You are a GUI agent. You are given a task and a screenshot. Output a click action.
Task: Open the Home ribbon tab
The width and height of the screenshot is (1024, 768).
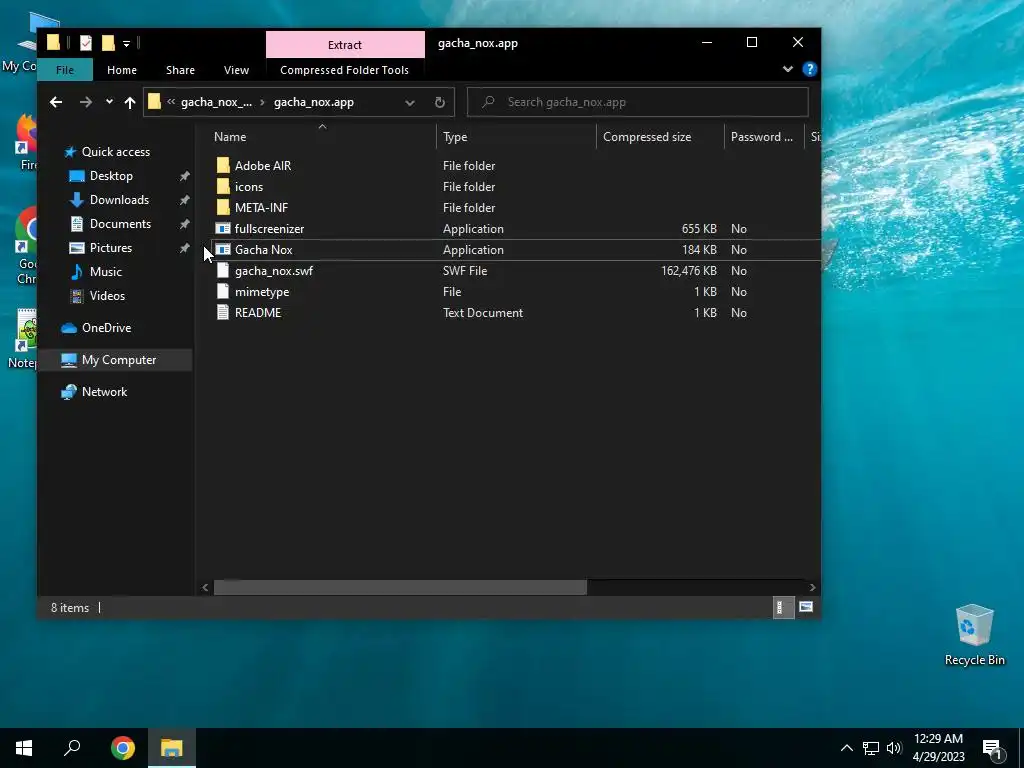(x=122, y=70)
